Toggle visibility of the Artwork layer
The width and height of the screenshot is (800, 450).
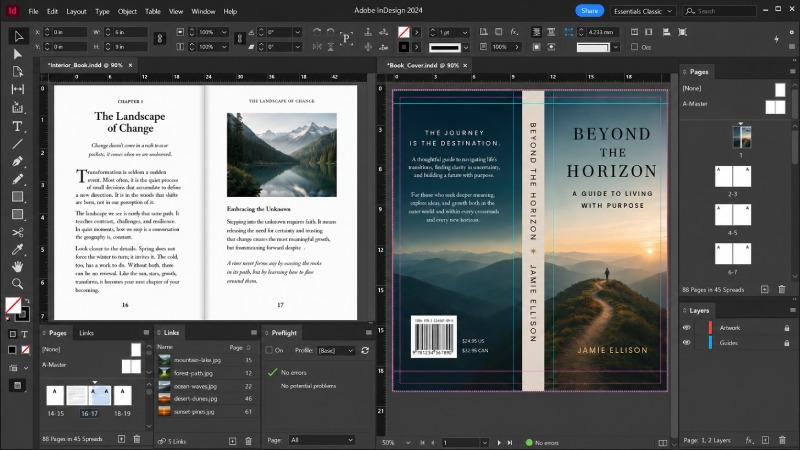pyautogui.click(x=687, y=328)
